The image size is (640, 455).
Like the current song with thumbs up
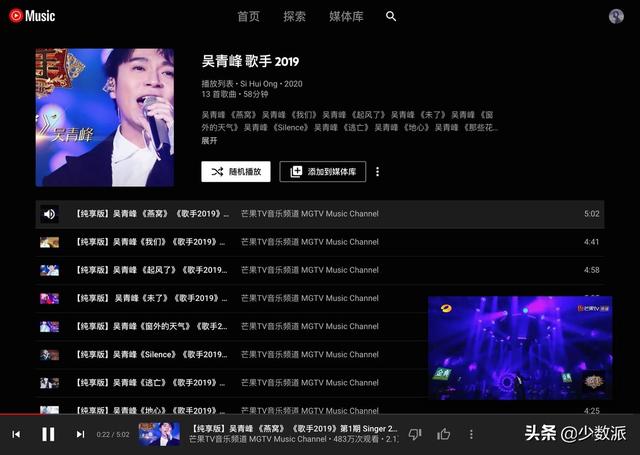coord(443,434)
